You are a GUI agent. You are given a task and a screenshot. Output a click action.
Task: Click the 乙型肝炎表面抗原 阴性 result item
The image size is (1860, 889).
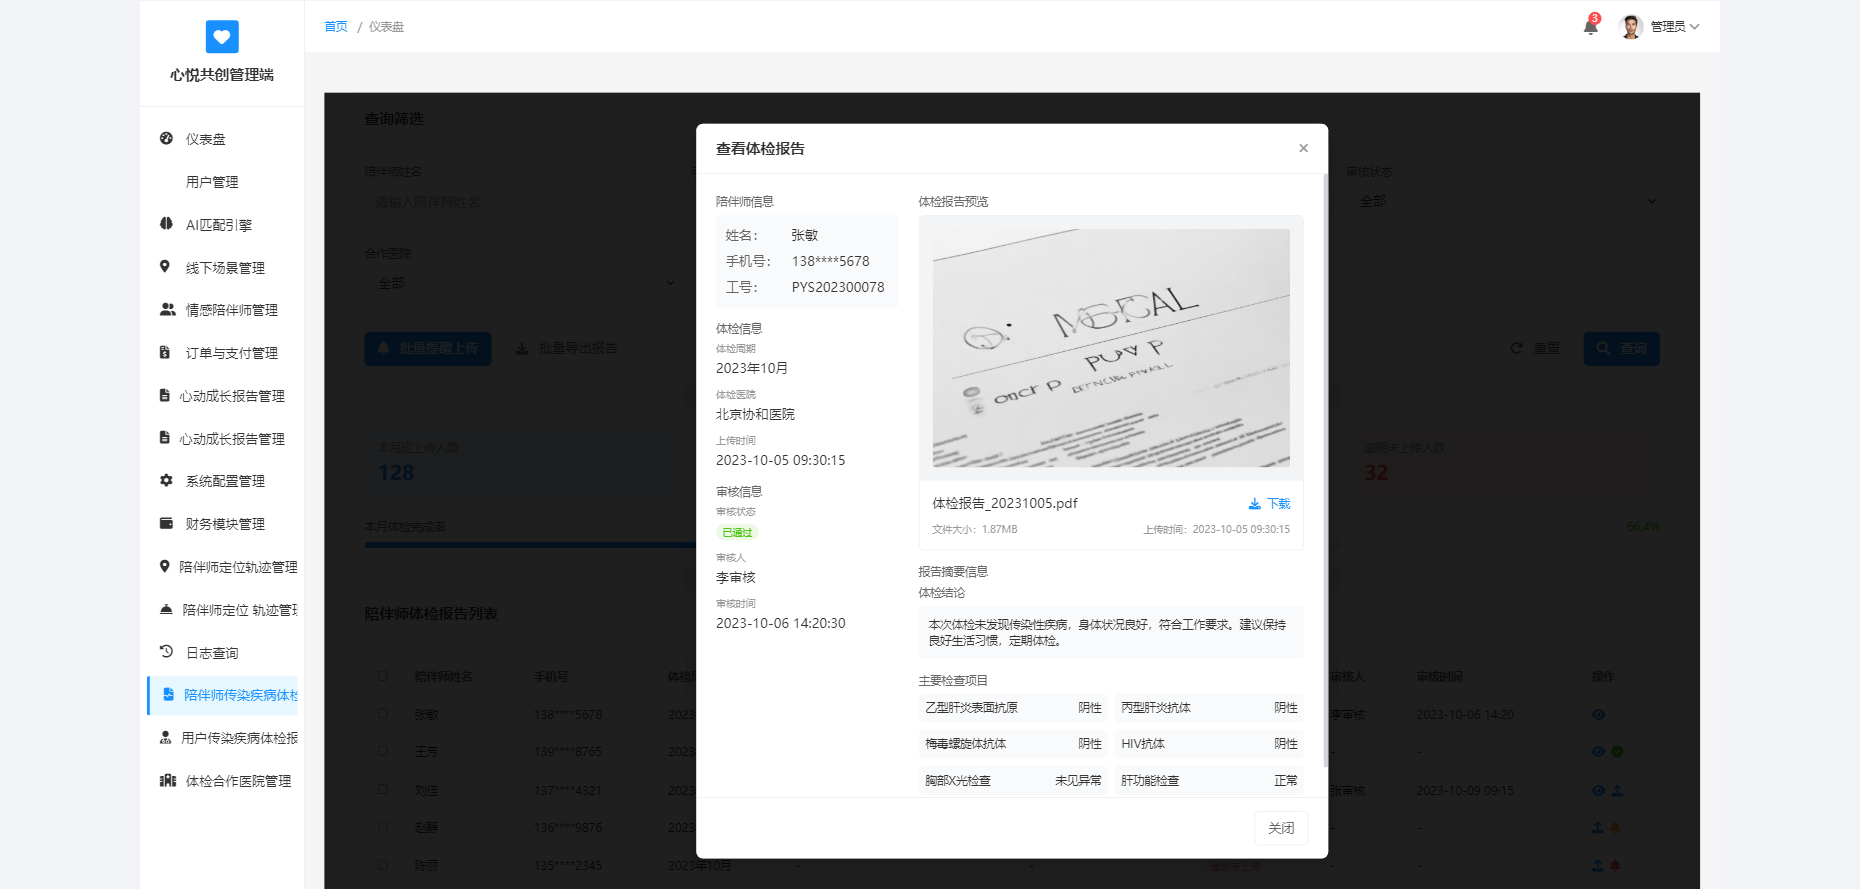pyautogui.click(x=1013, y=708)
